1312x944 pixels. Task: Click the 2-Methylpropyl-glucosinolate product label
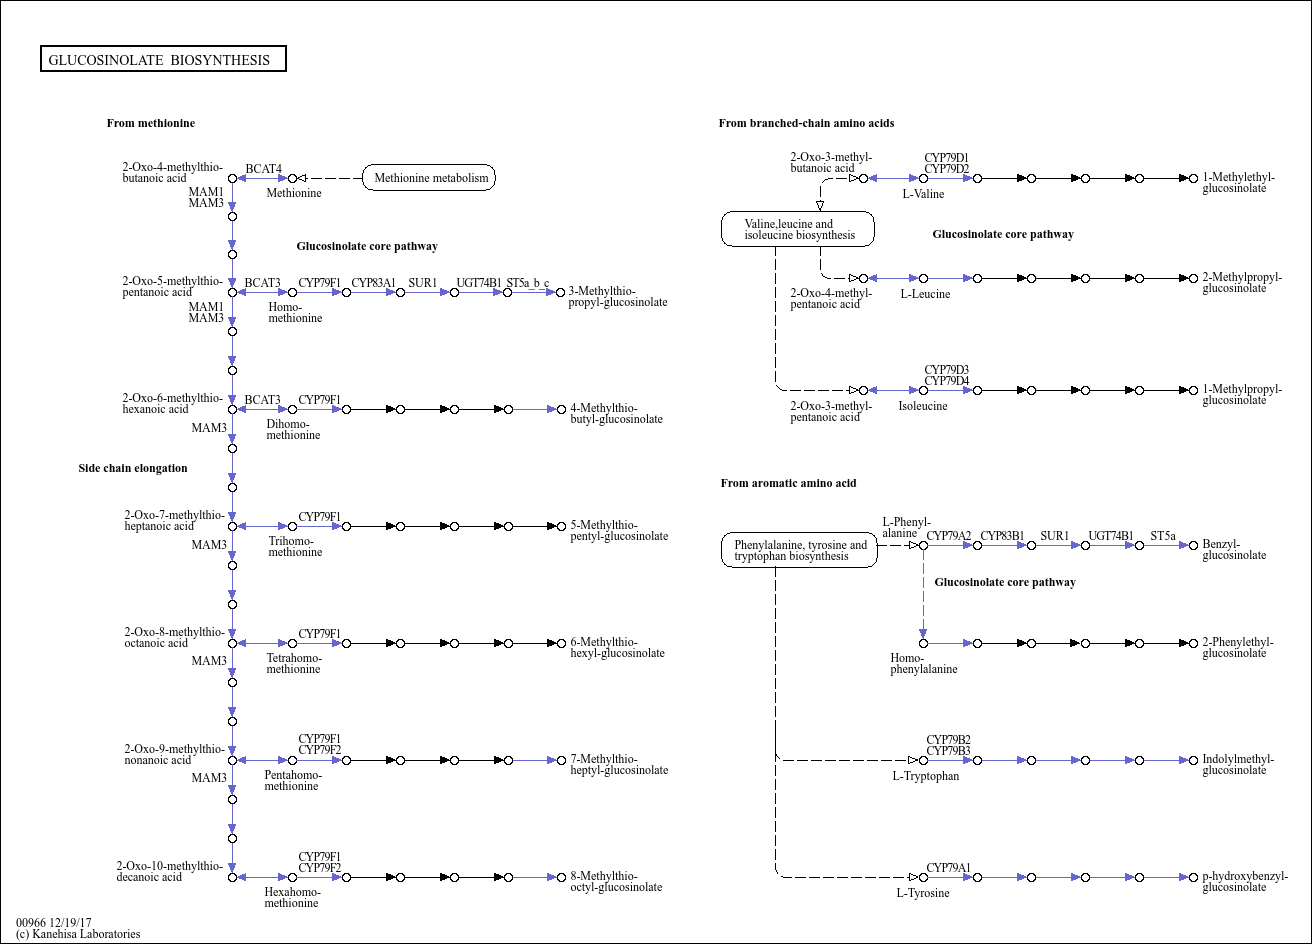point(1242,282)
